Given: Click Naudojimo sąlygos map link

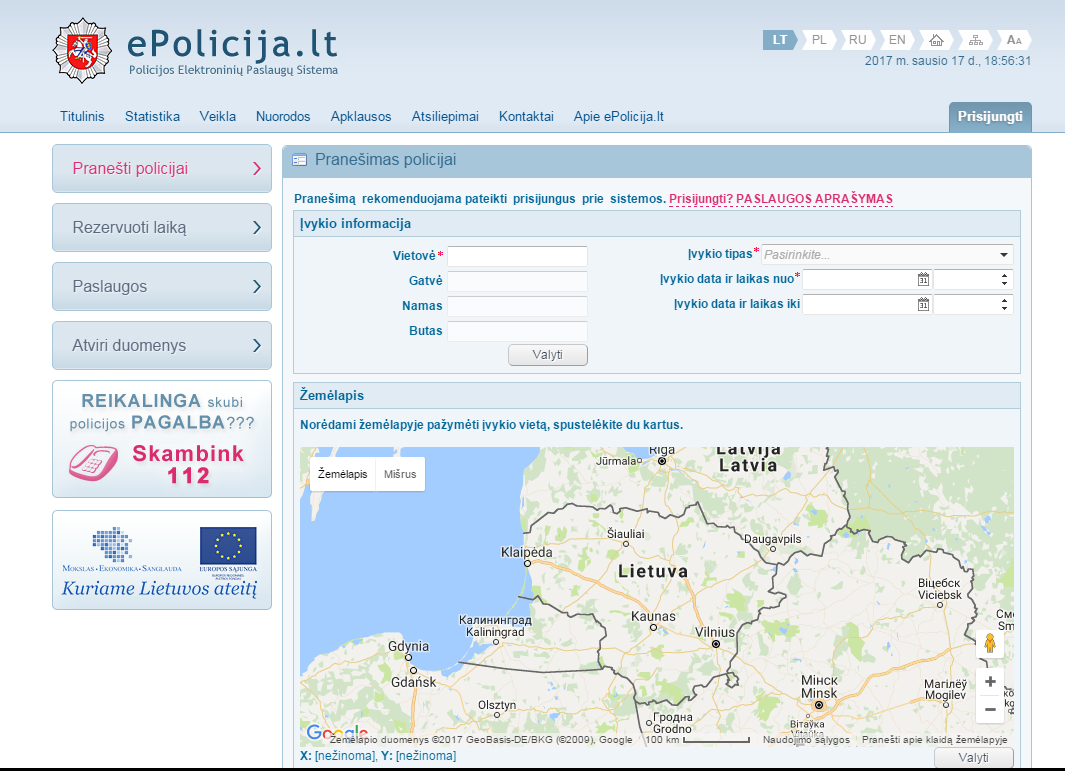Looking at the screenshot, I should click(x=806, y=740).
